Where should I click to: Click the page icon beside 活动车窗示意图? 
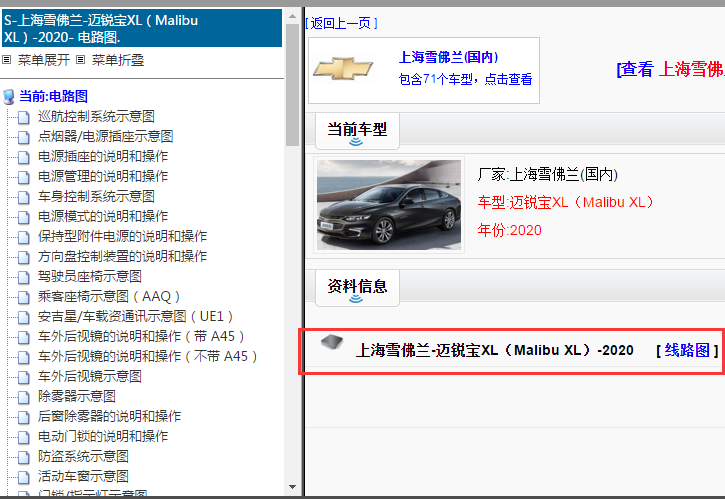click(x=24, y=477)
